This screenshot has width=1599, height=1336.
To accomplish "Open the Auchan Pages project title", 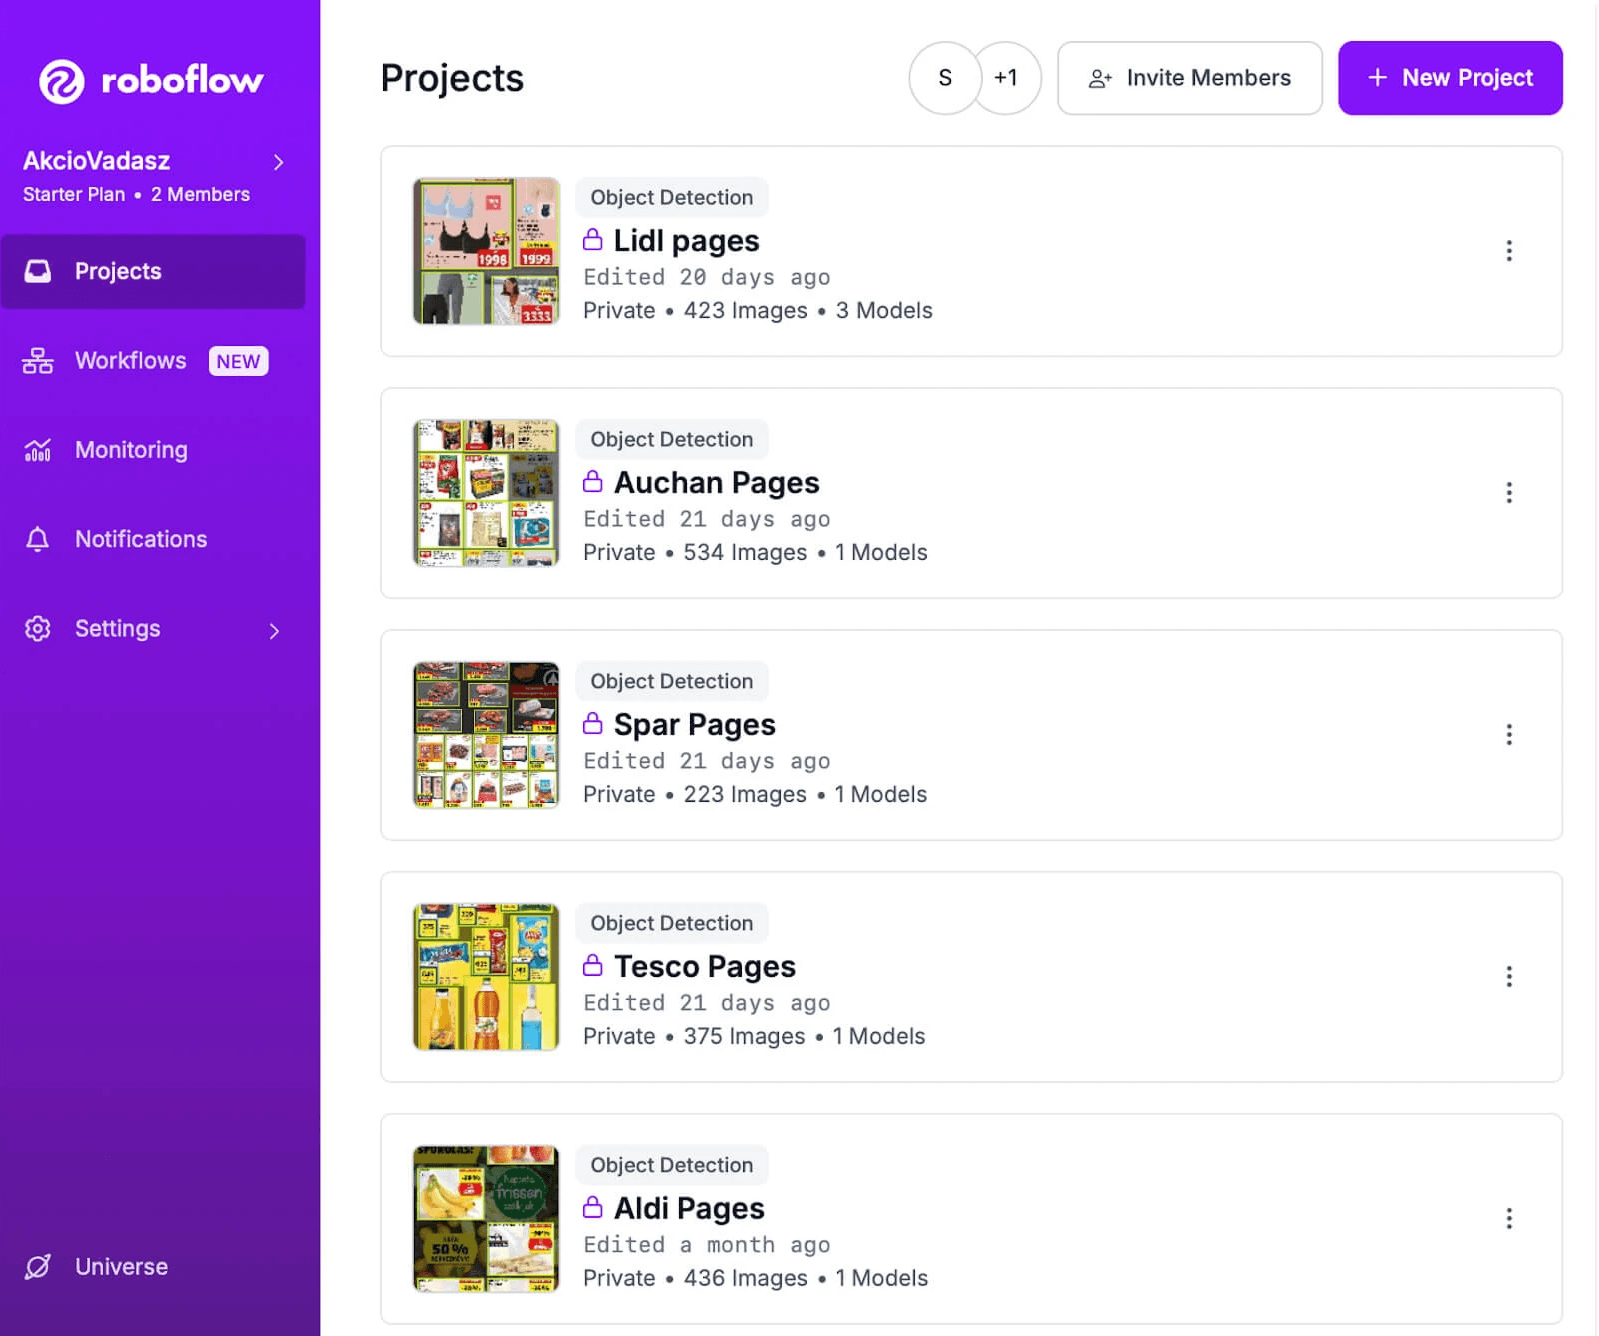I will tap(716, 483).
